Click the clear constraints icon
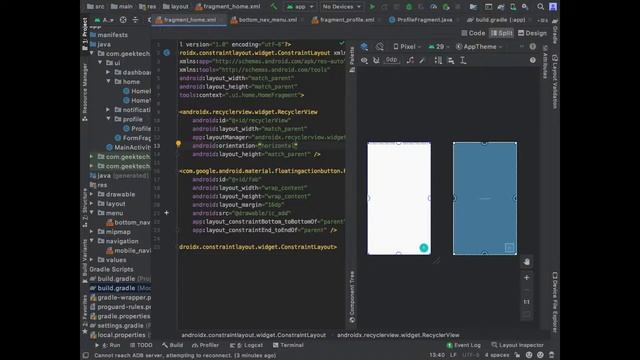Image resolution: width=640 pixels, height=360 pixels. click(x=410, y=60)
